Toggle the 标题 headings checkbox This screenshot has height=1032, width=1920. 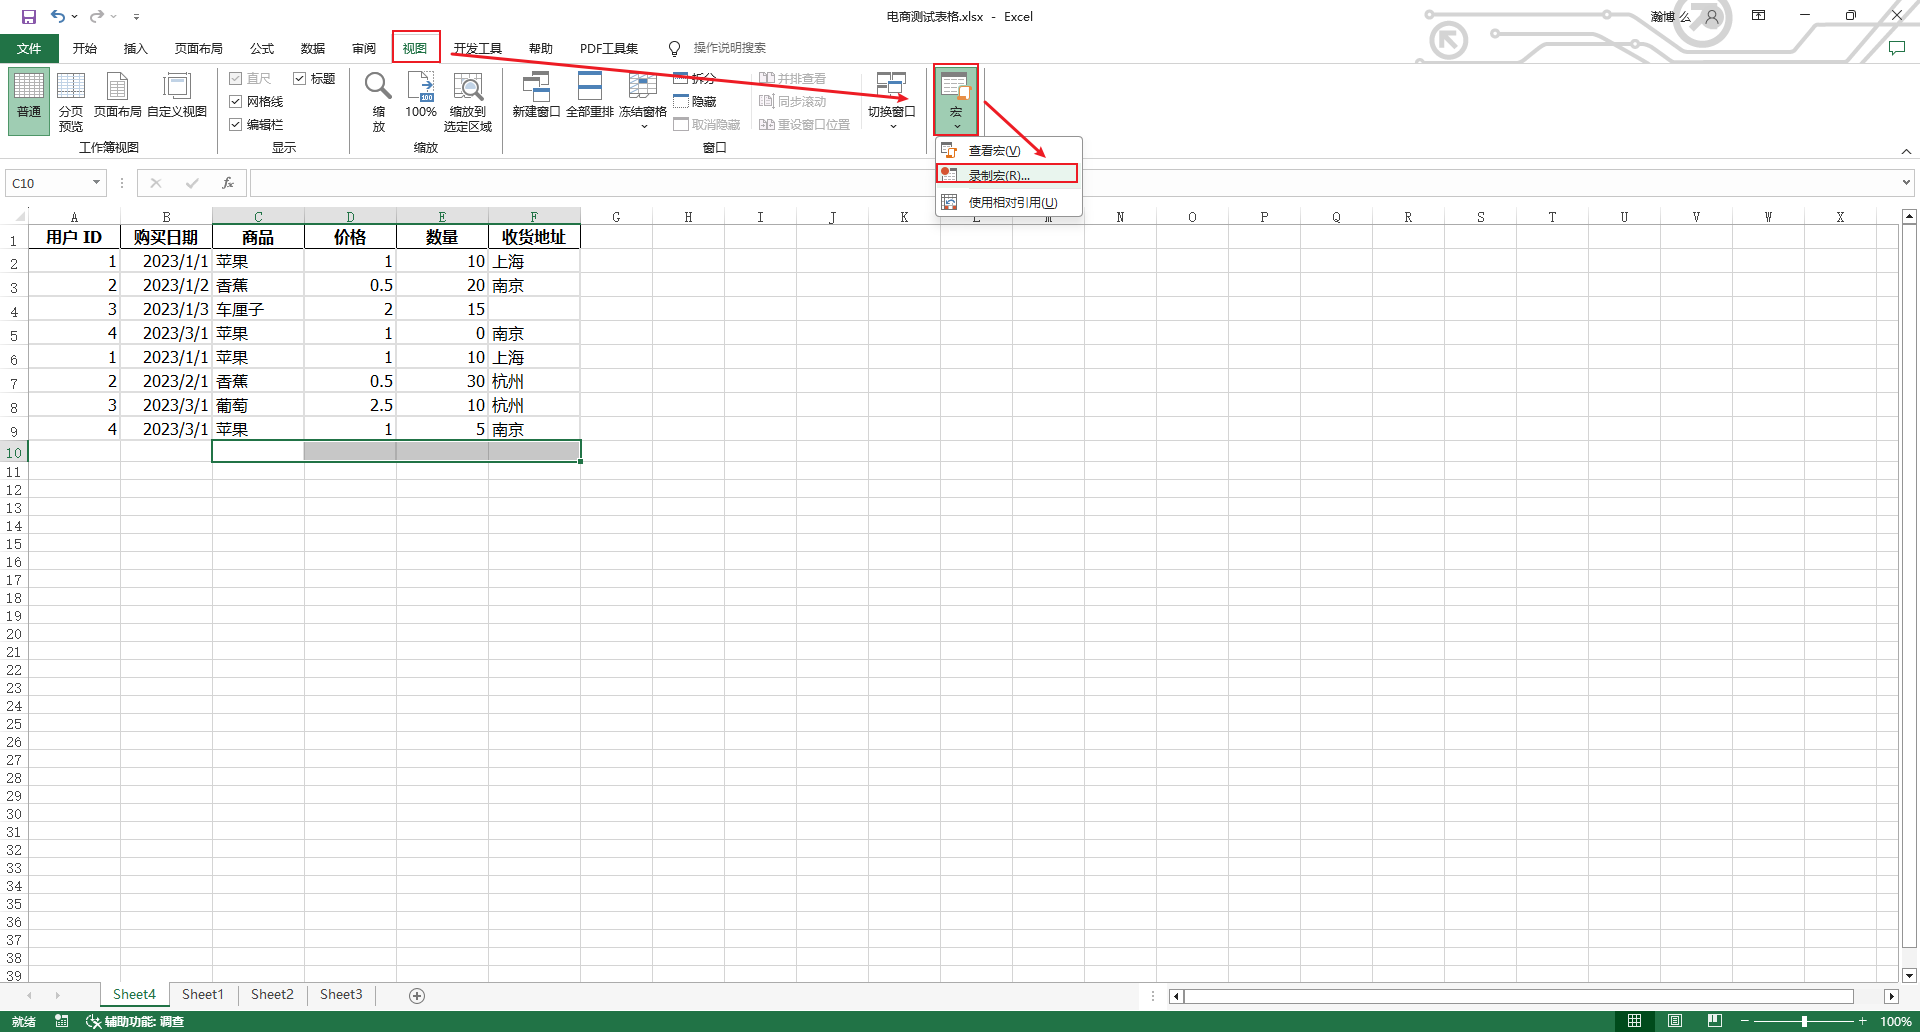[x=299, y=79]
